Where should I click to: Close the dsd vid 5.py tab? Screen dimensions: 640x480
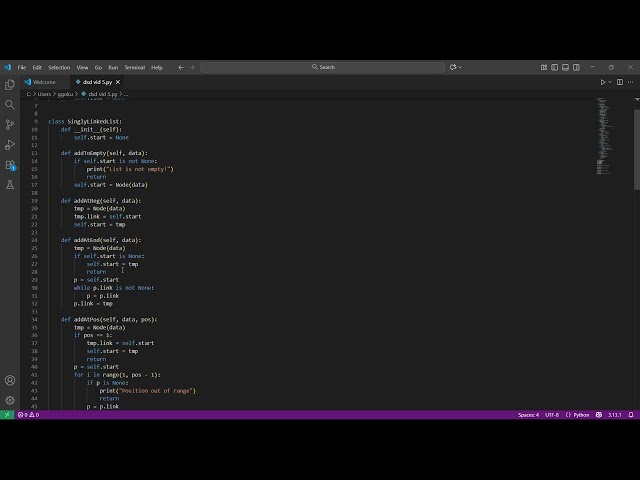pos(118,82)
